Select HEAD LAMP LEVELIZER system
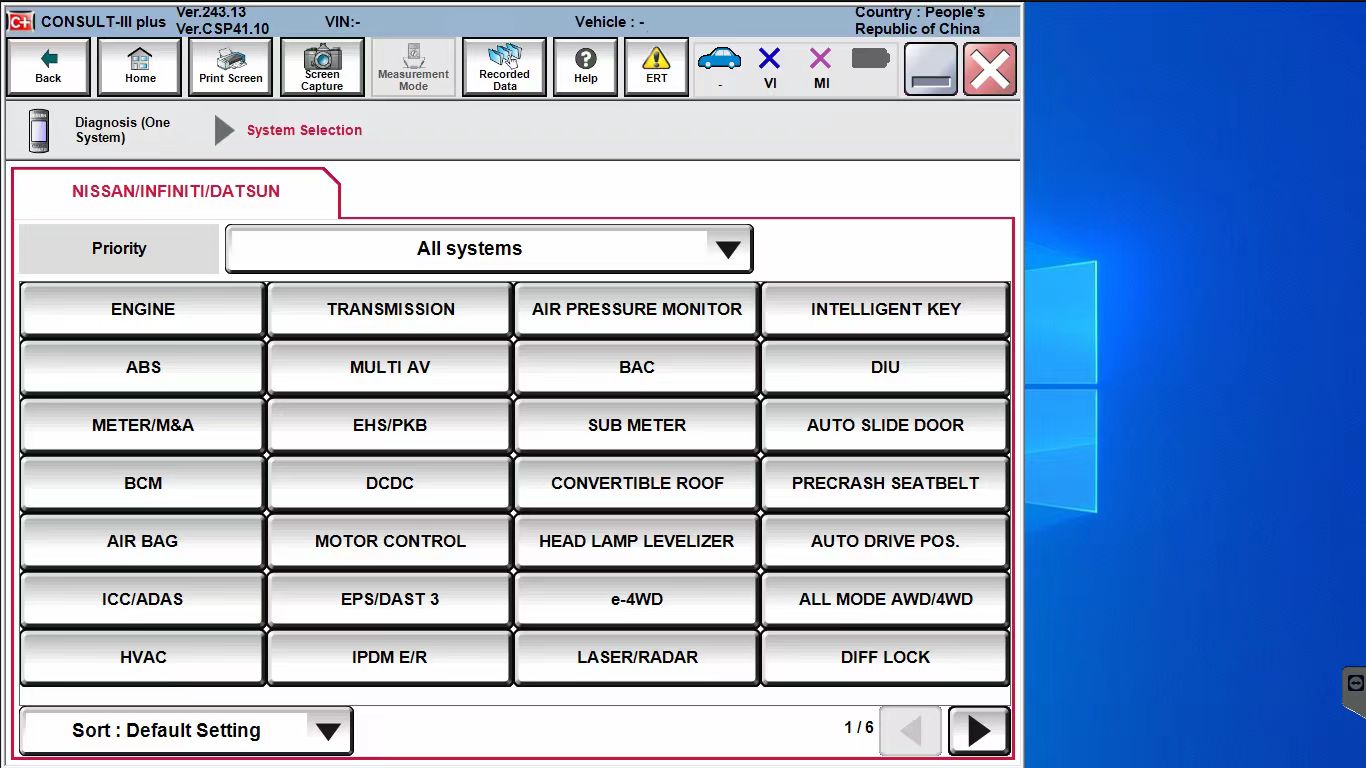Screen dimensions: 1366x768 (637, 541)
